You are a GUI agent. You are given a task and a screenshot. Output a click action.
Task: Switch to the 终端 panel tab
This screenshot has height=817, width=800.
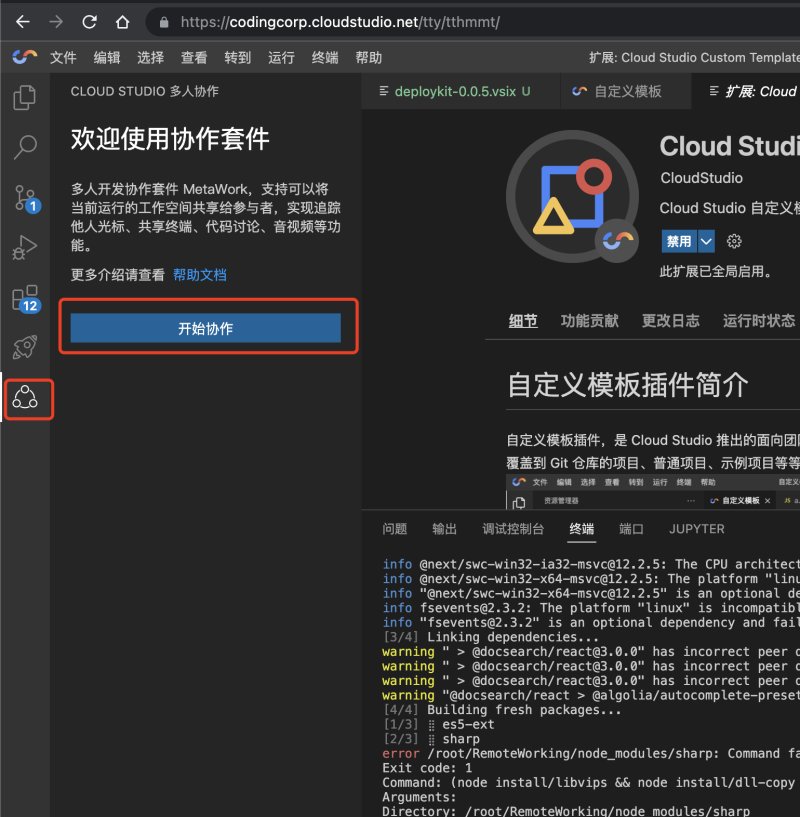[x=582, y=529]
